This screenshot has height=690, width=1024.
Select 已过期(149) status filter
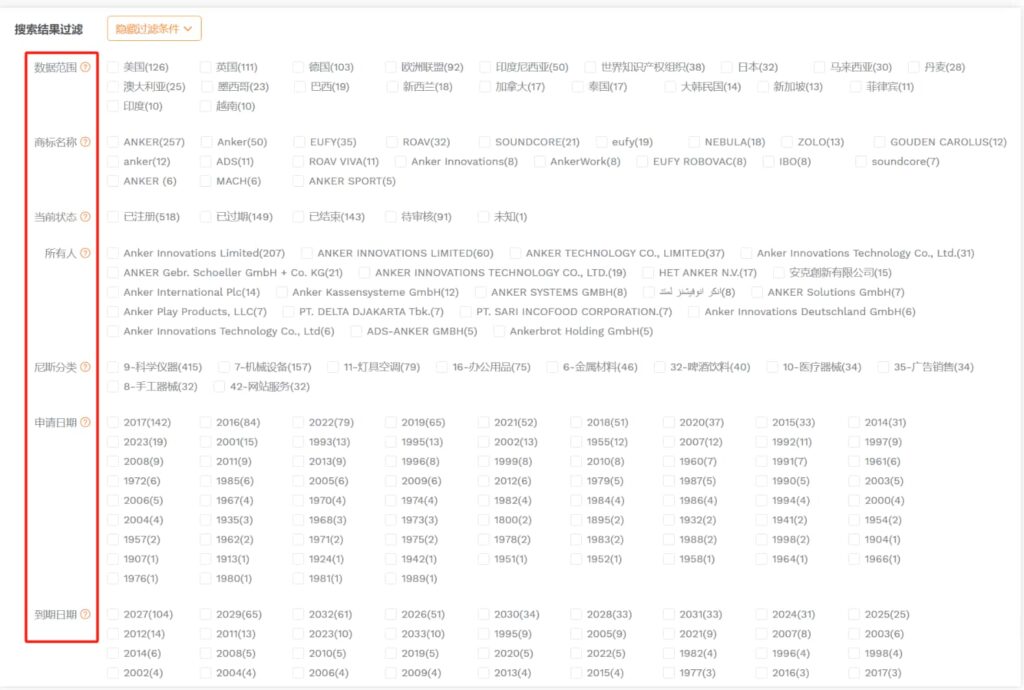[207, 217]
